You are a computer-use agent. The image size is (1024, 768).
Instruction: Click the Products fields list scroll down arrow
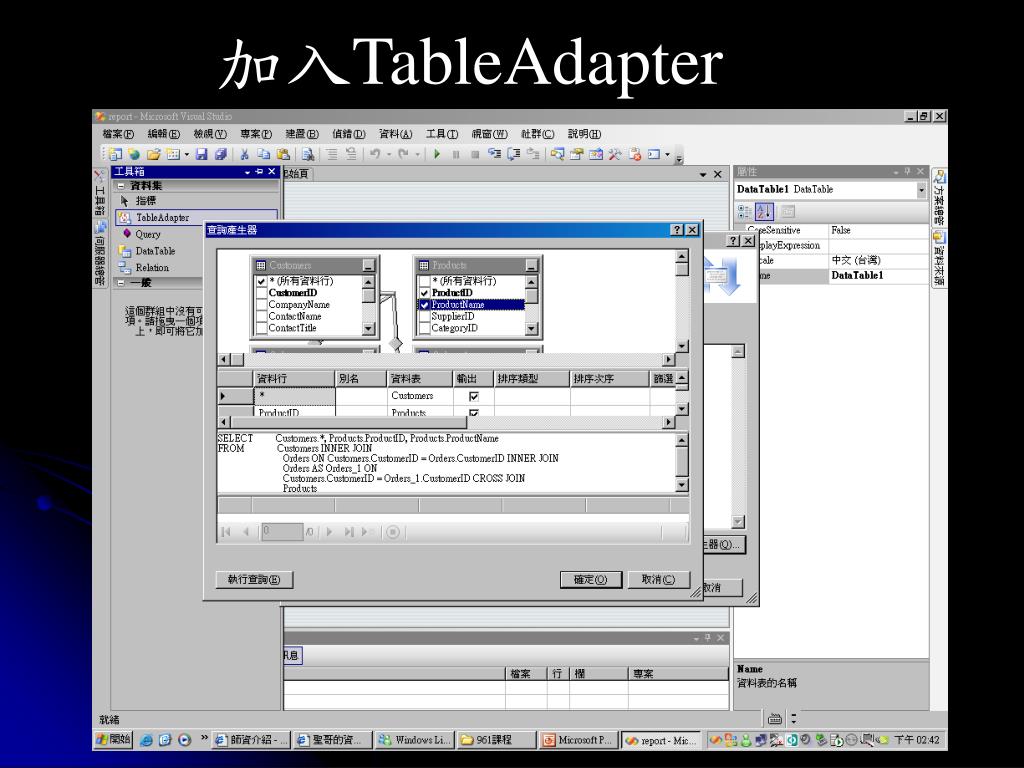coord(532,329)
